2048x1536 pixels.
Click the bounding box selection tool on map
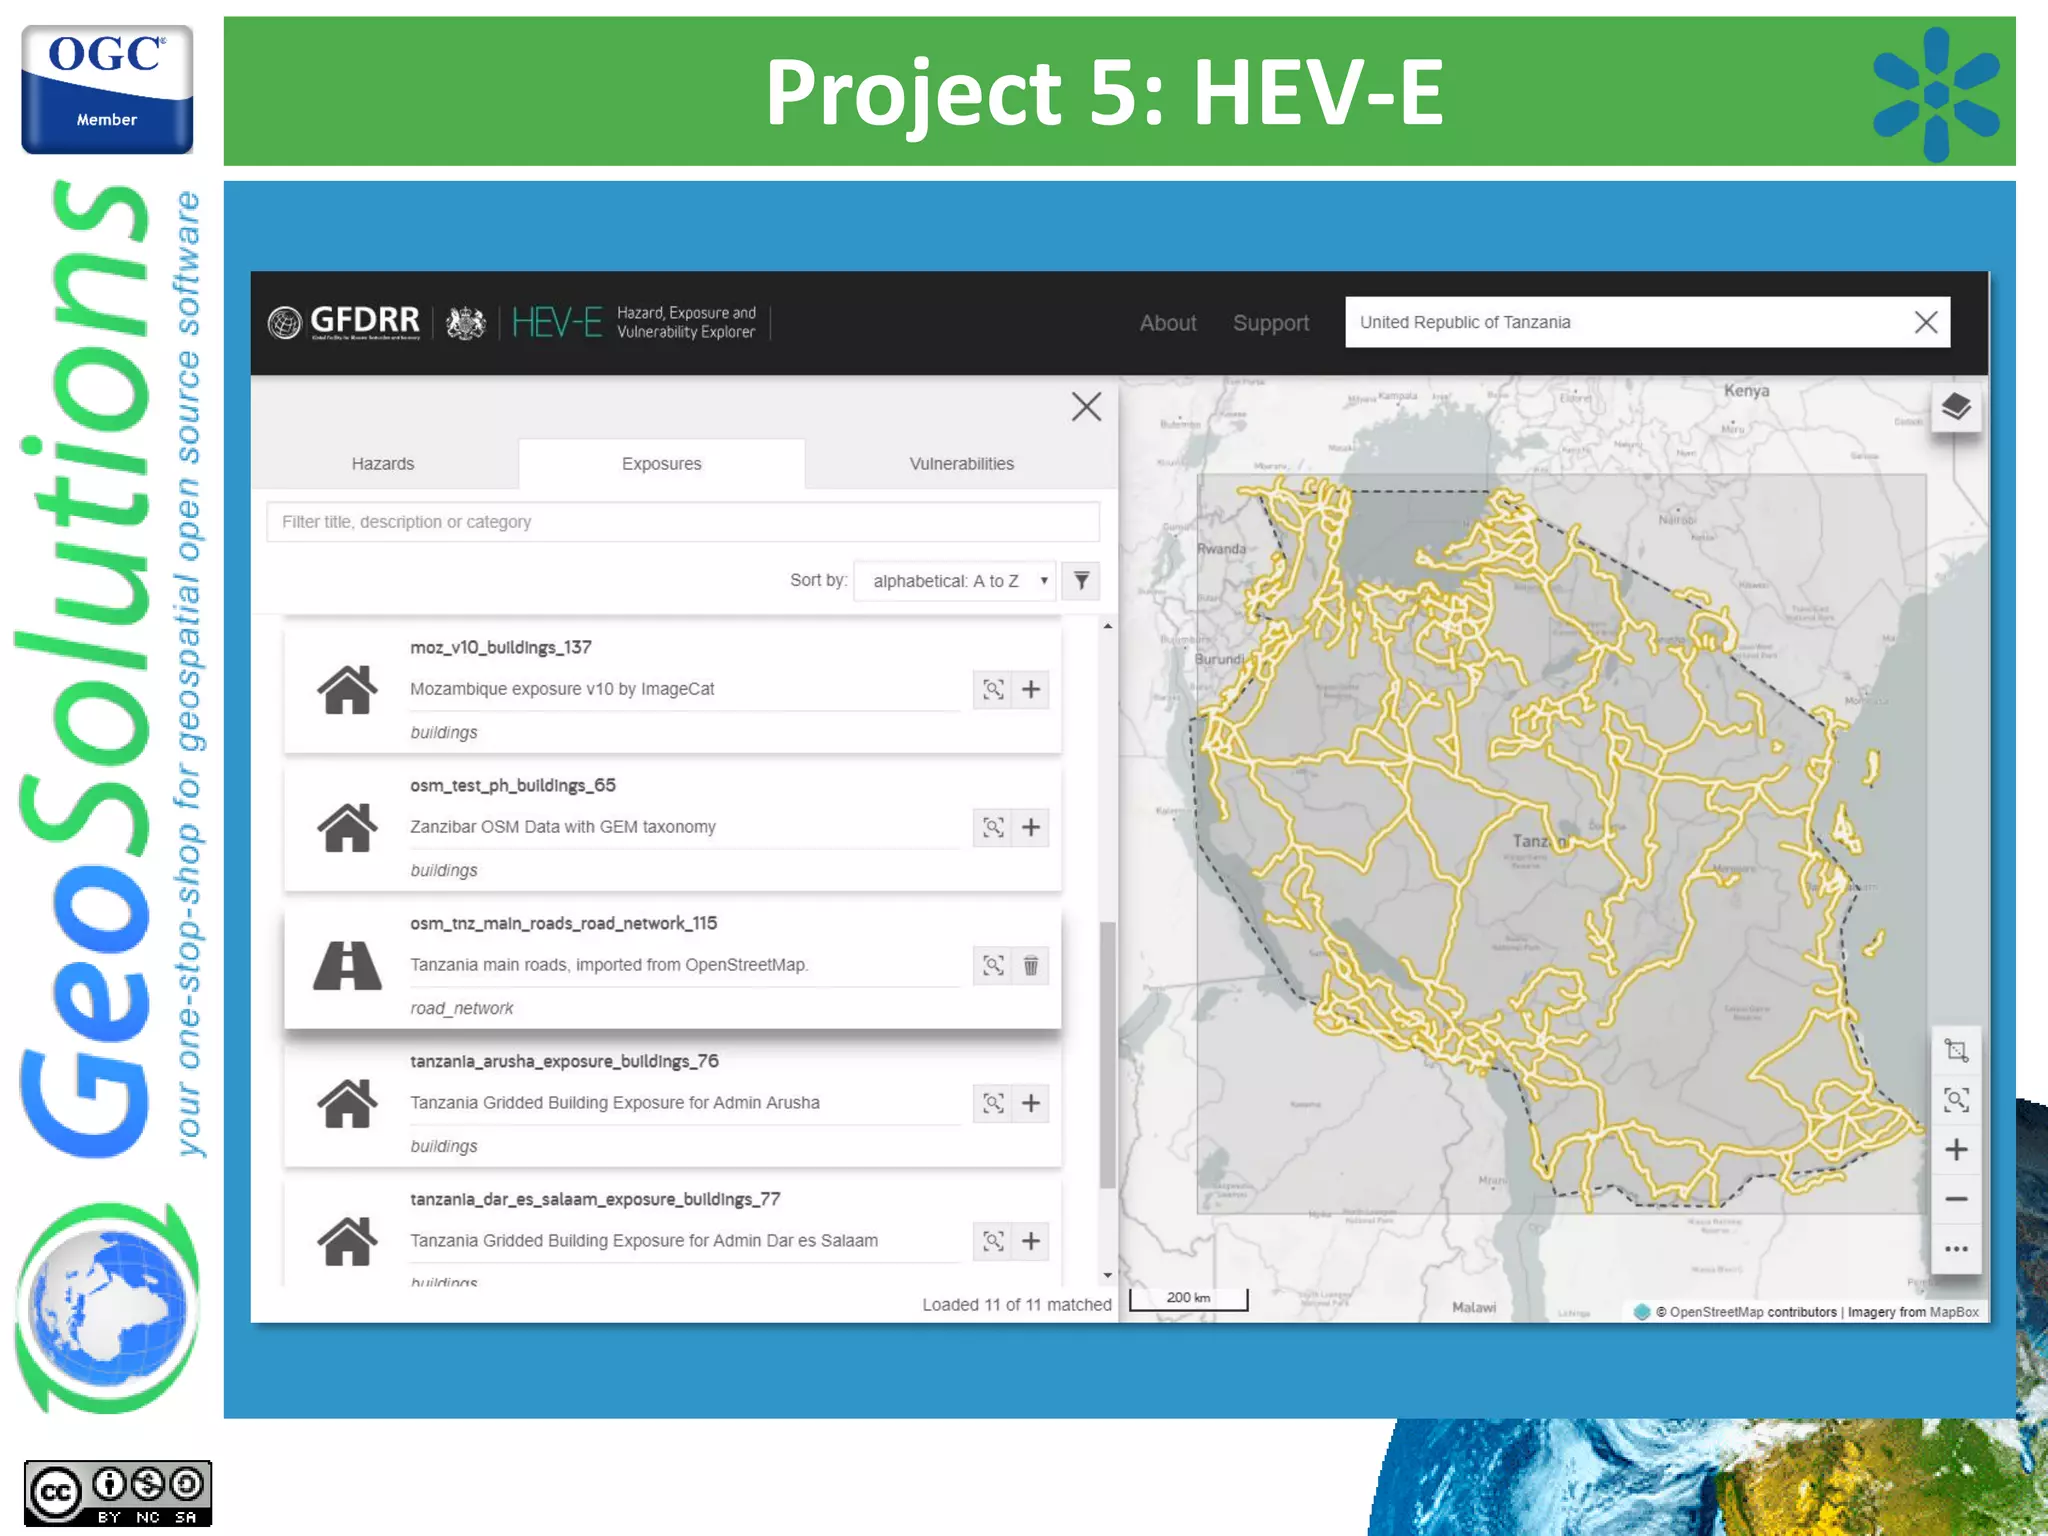tap(1956, 1051)
